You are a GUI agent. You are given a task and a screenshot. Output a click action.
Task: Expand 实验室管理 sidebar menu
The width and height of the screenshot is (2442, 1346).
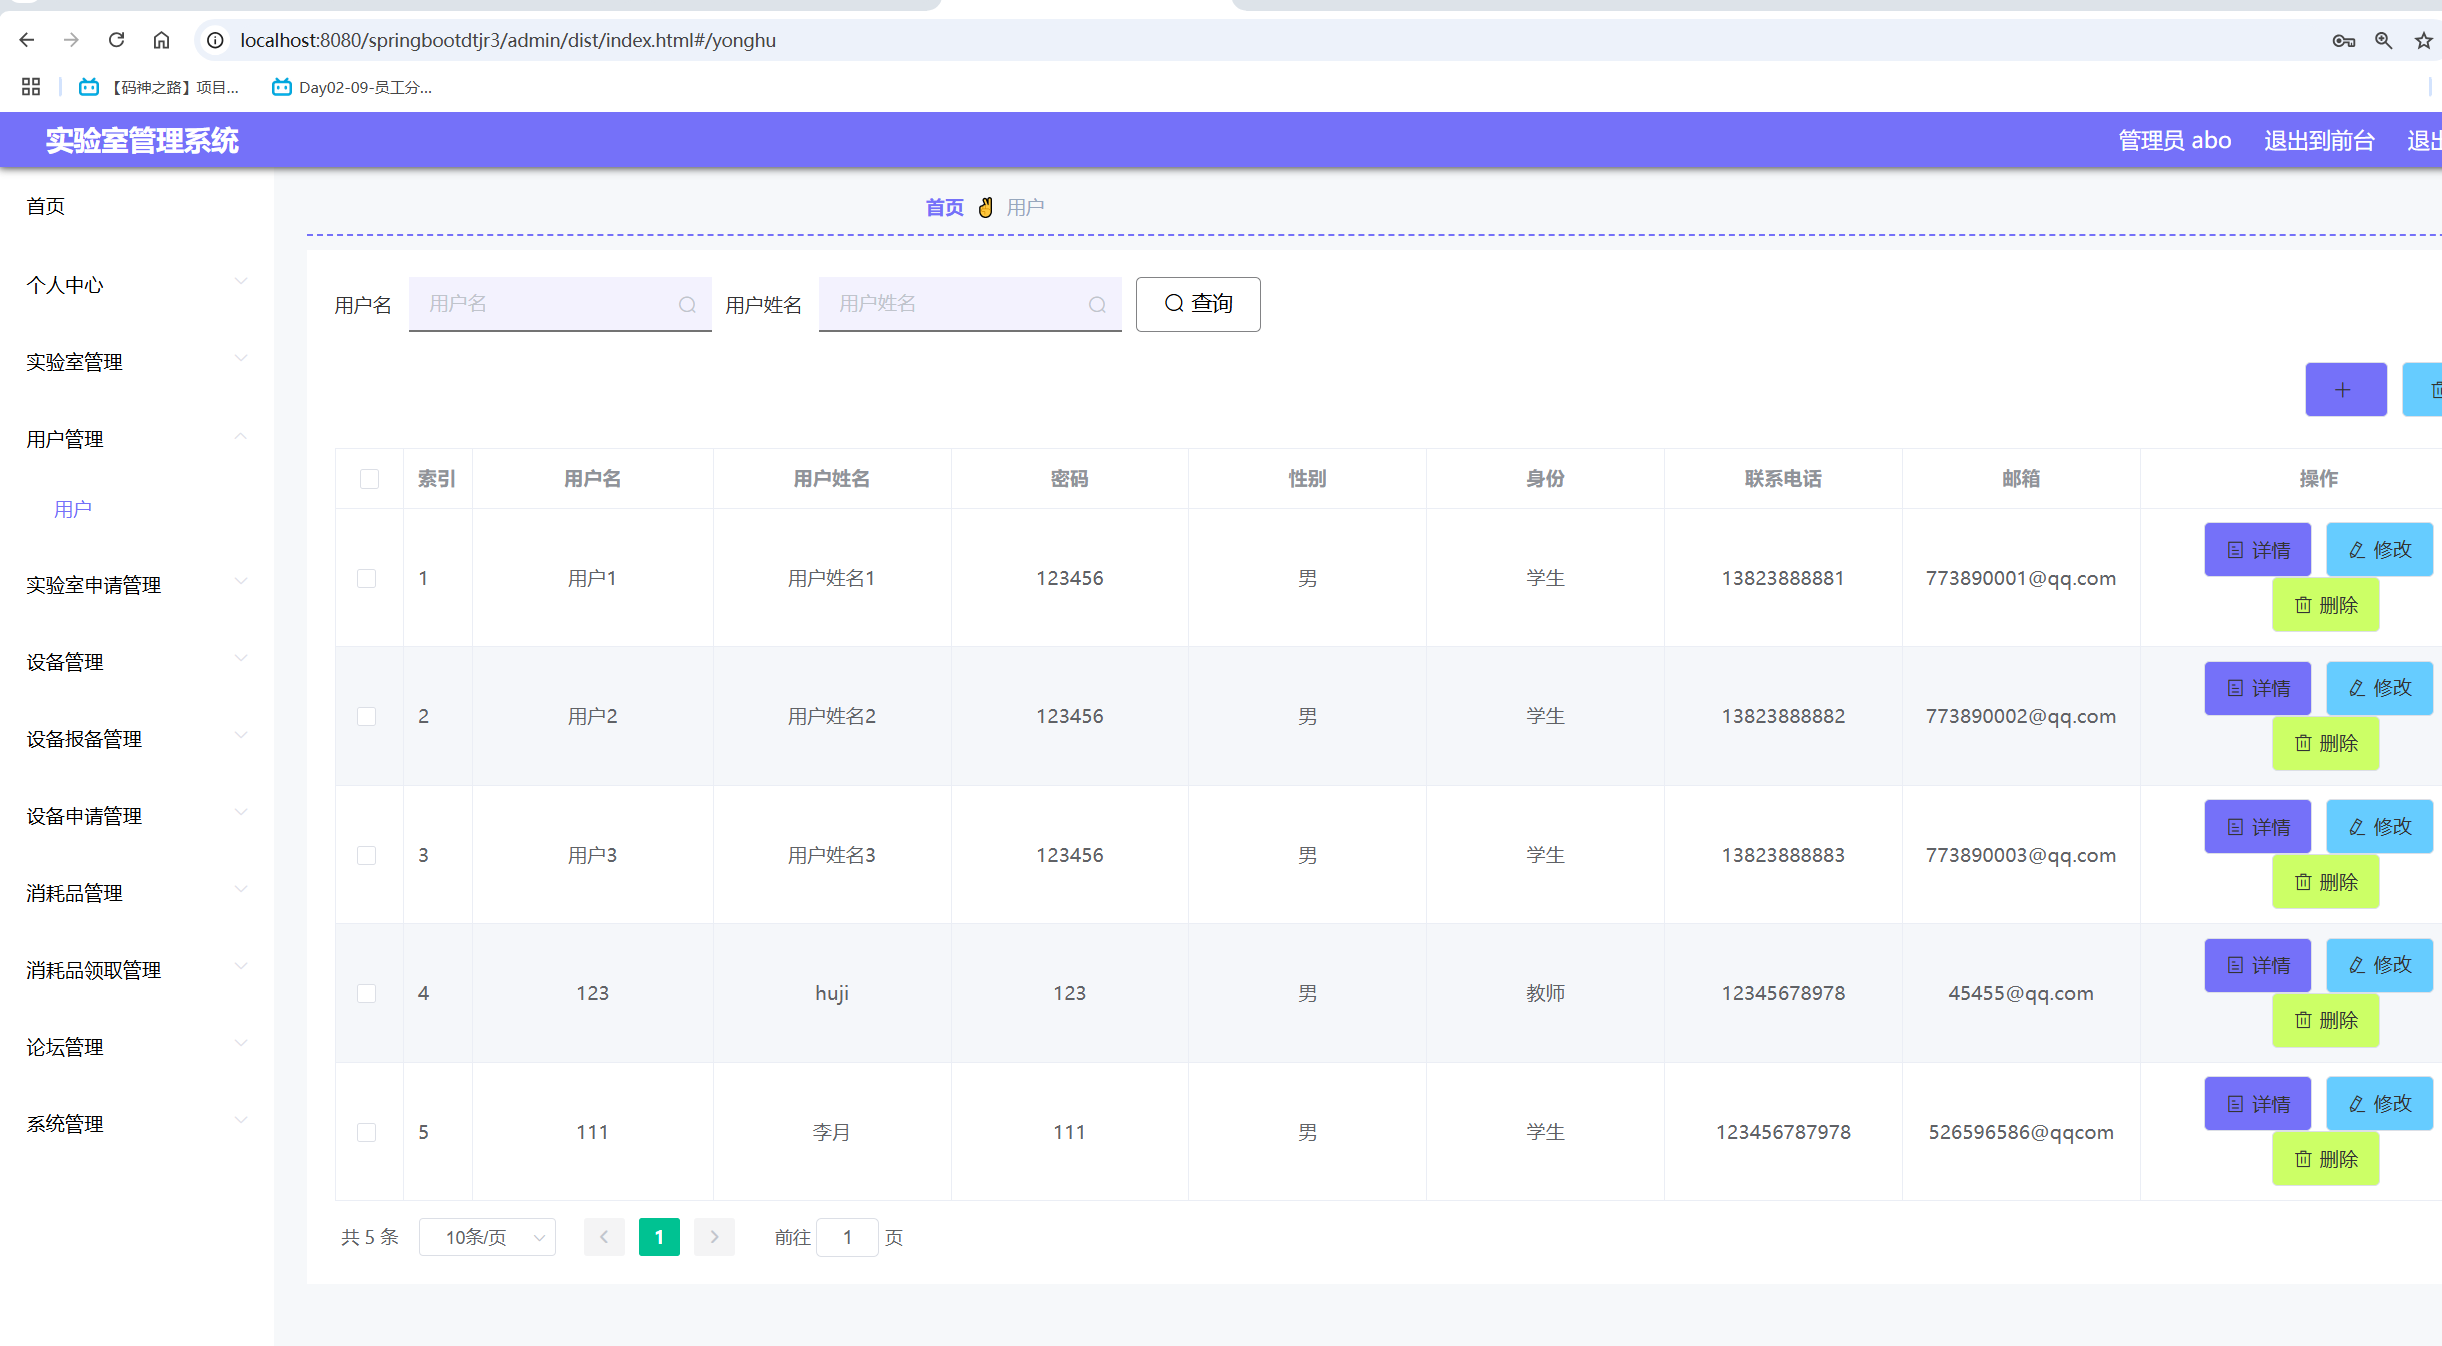[x=137, y=362]
